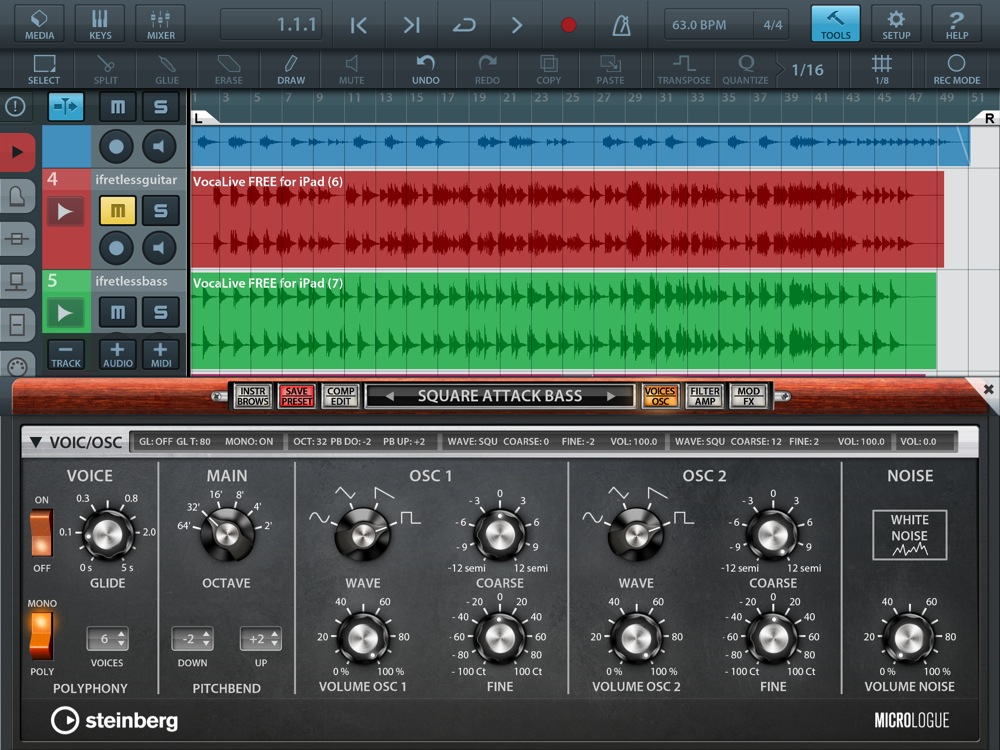Remove track with the minus Track button
1000x750 pixels.
coord(66,355)
